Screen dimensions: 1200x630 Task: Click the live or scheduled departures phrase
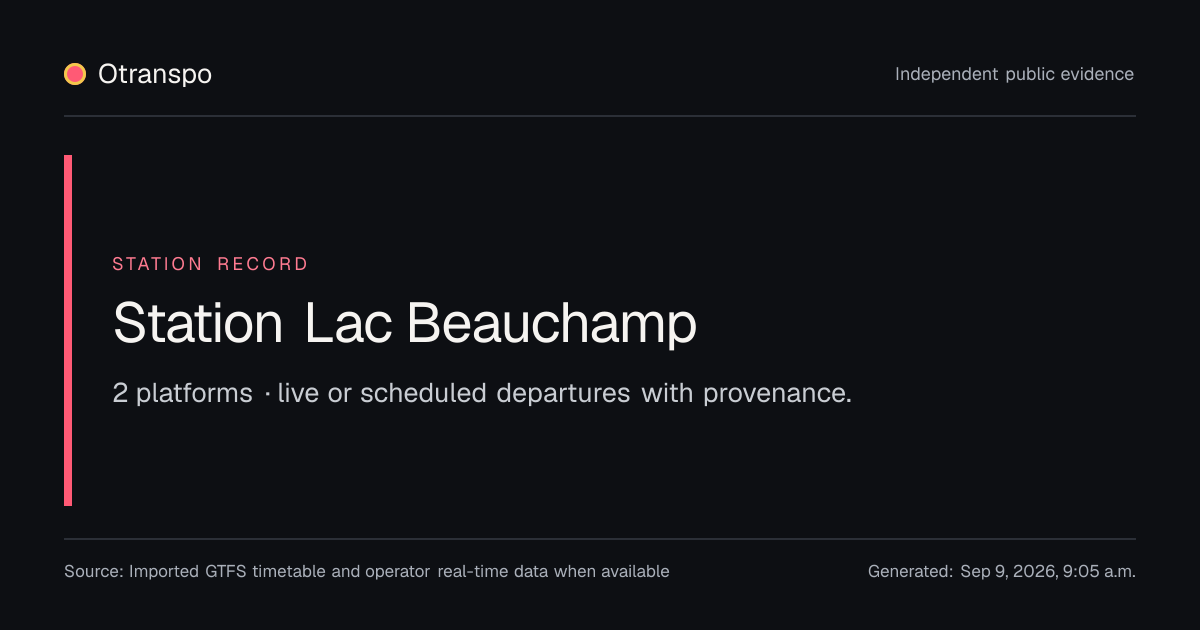[454, 393]
